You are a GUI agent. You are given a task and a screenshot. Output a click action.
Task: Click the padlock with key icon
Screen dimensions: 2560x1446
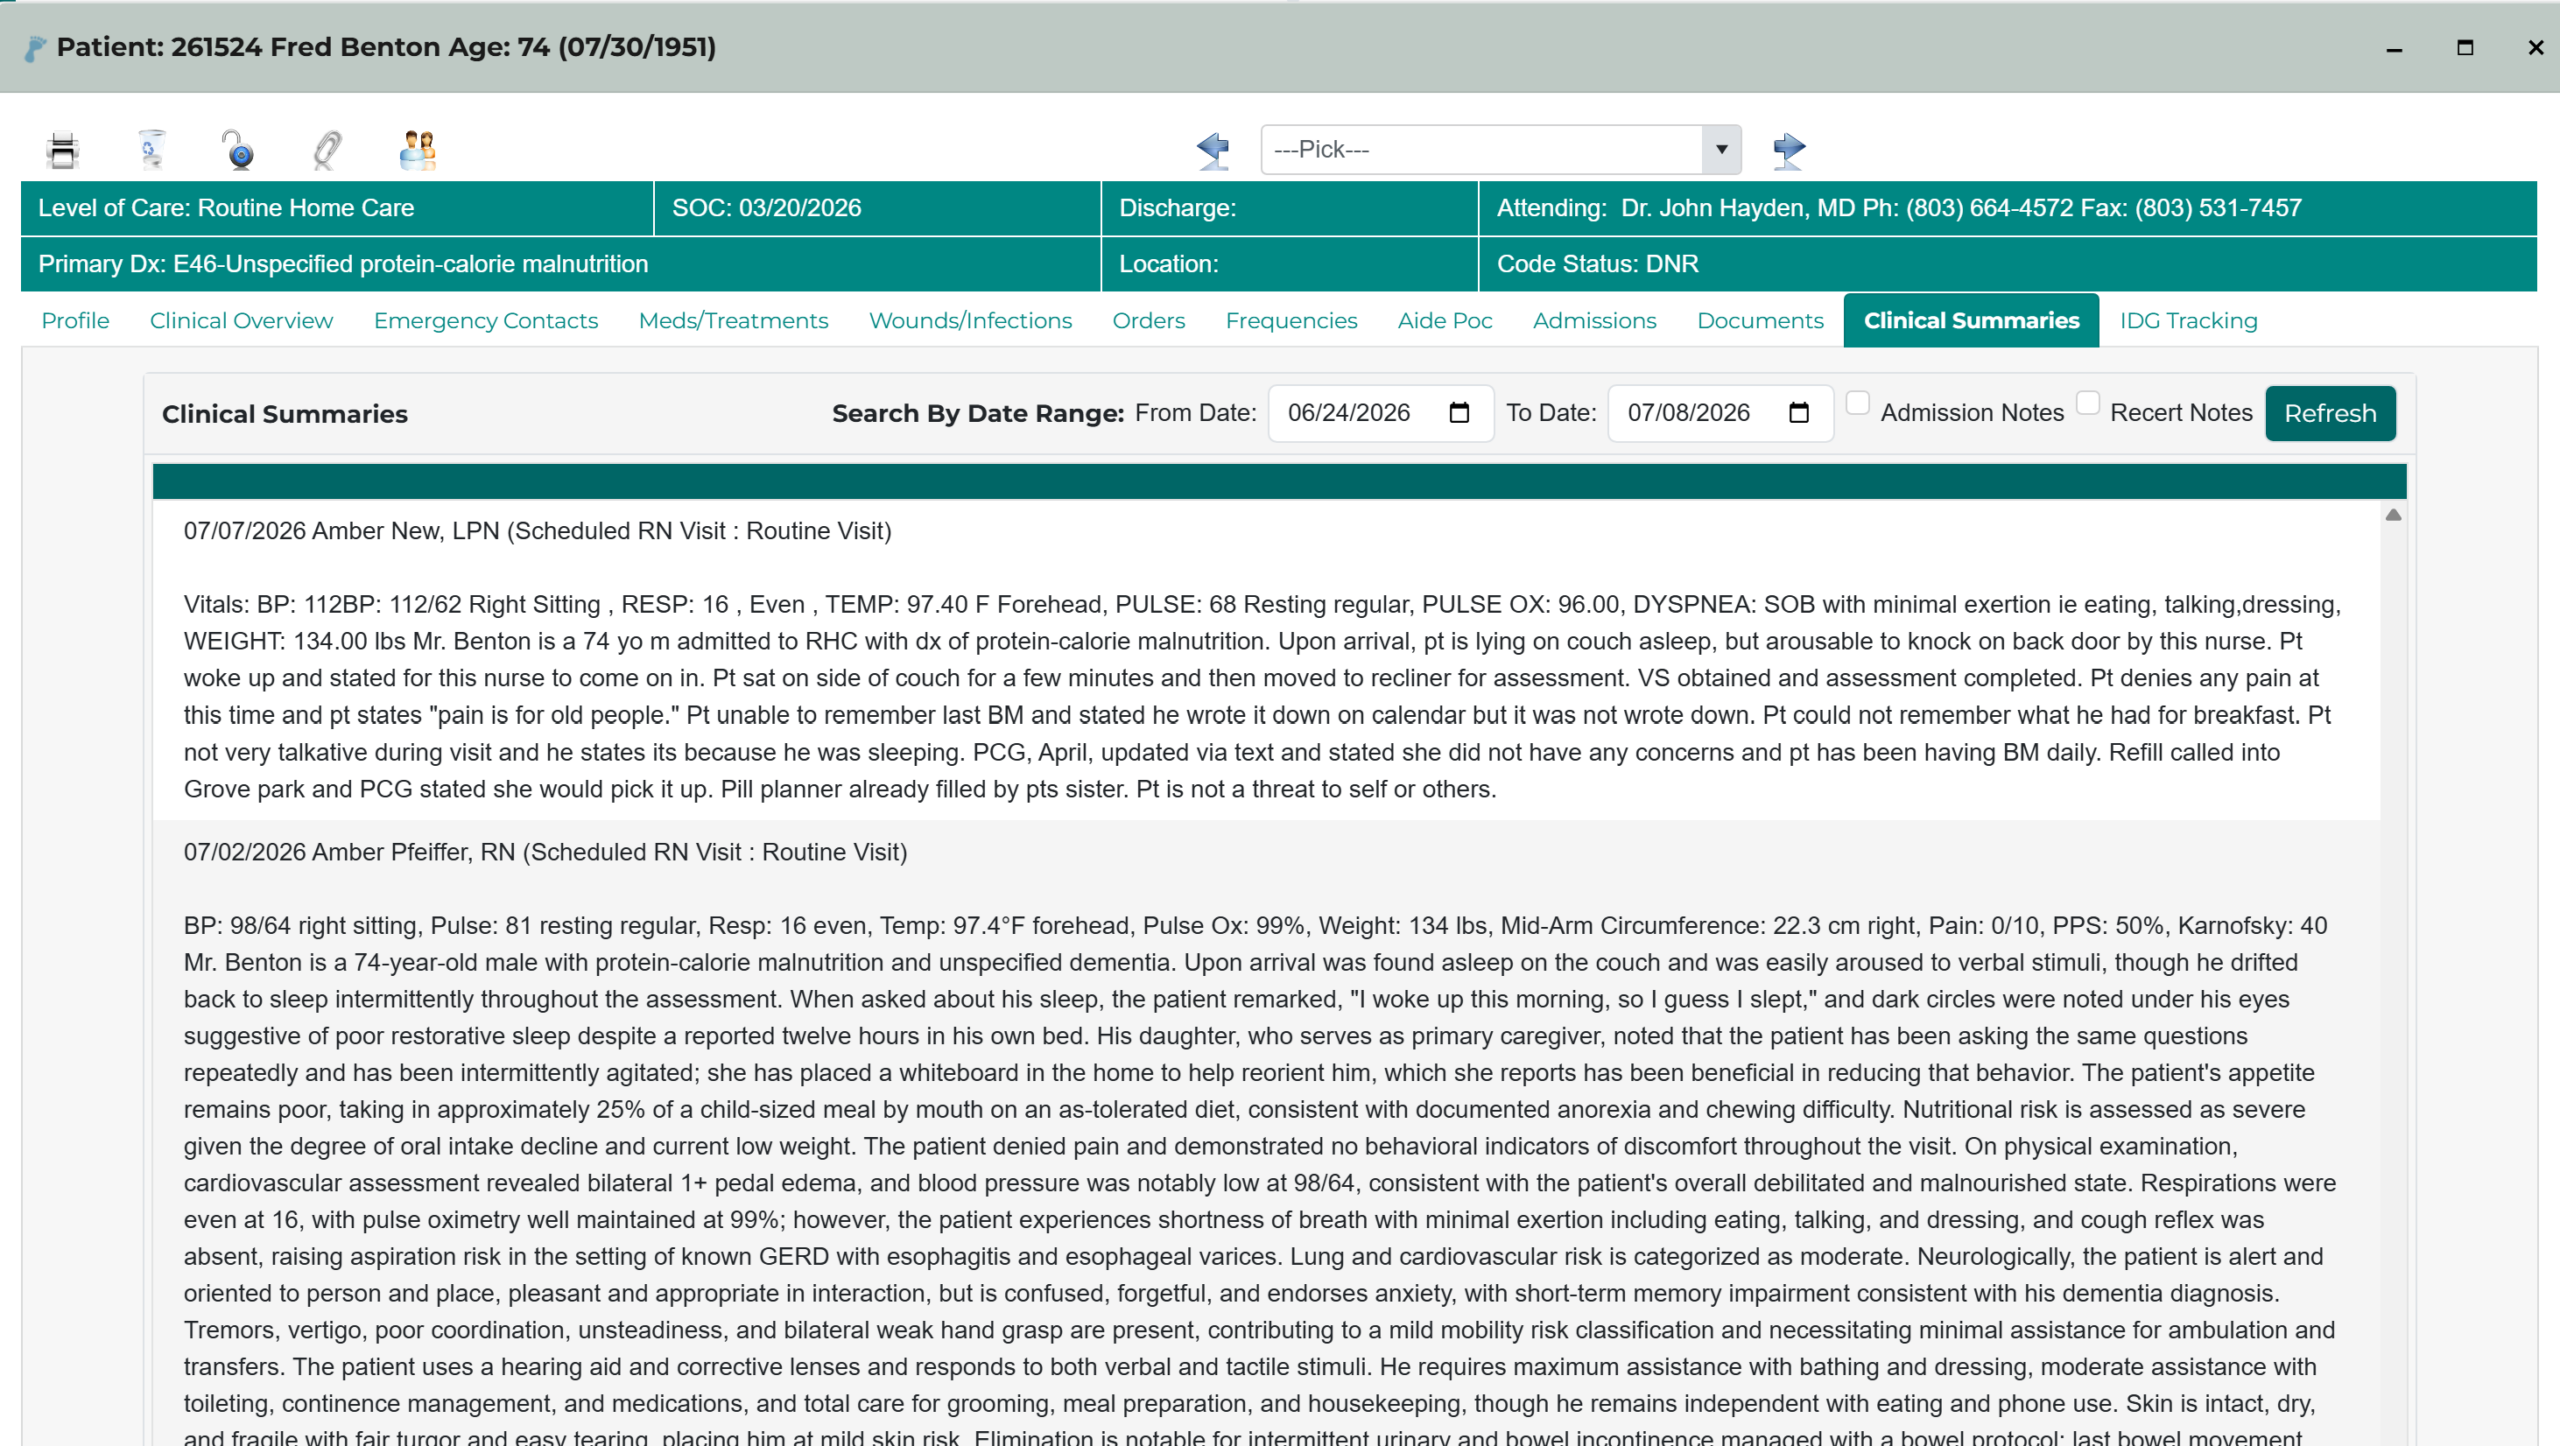238,150
